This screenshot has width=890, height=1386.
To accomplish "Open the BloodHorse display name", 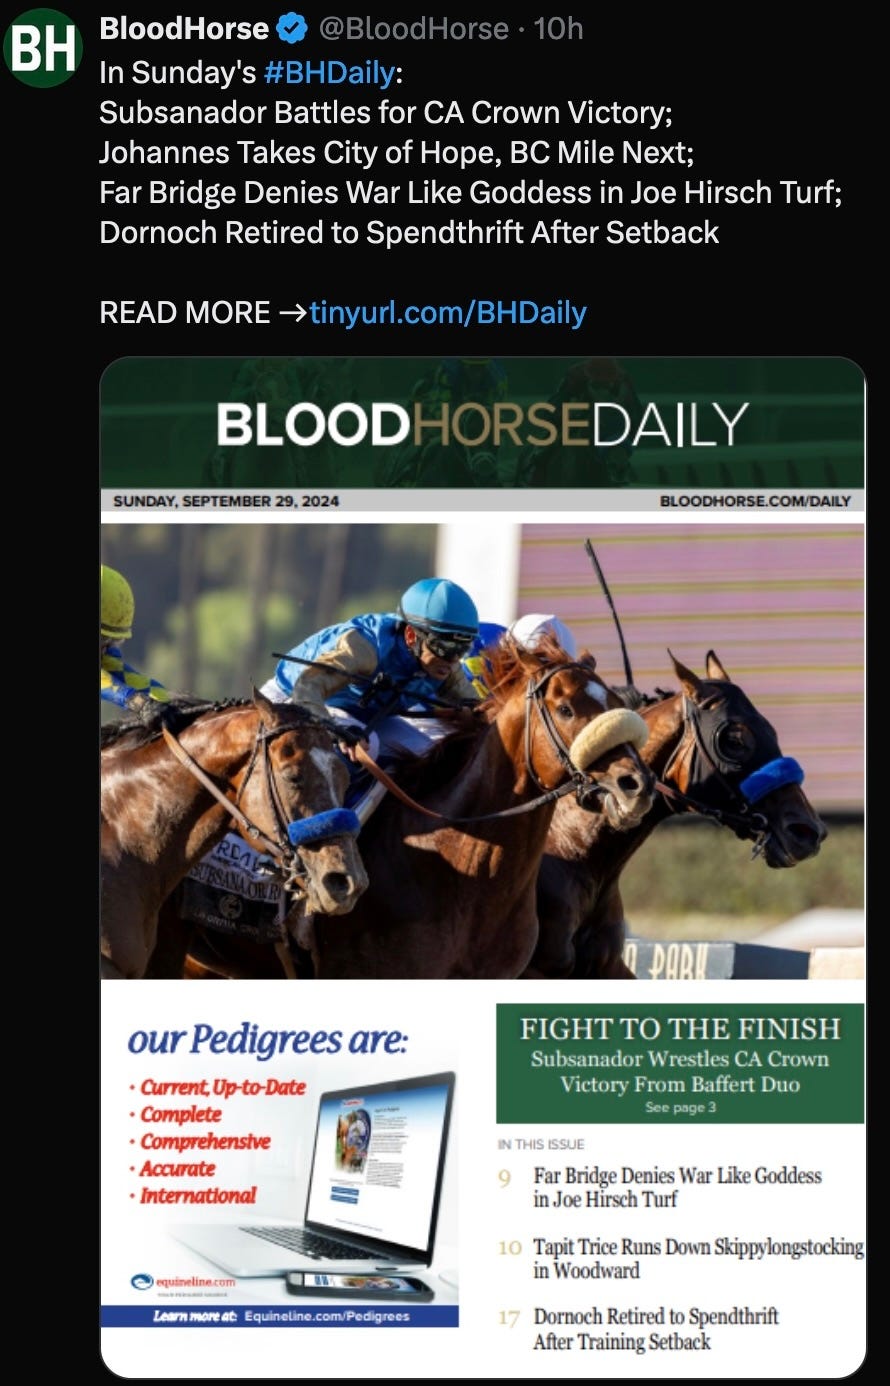I will 184,29.
